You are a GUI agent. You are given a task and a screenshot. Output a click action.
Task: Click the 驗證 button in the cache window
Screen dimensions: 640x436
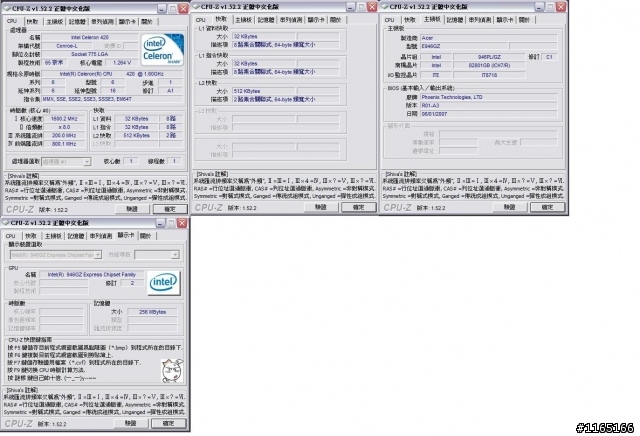[x=321, y=207]
